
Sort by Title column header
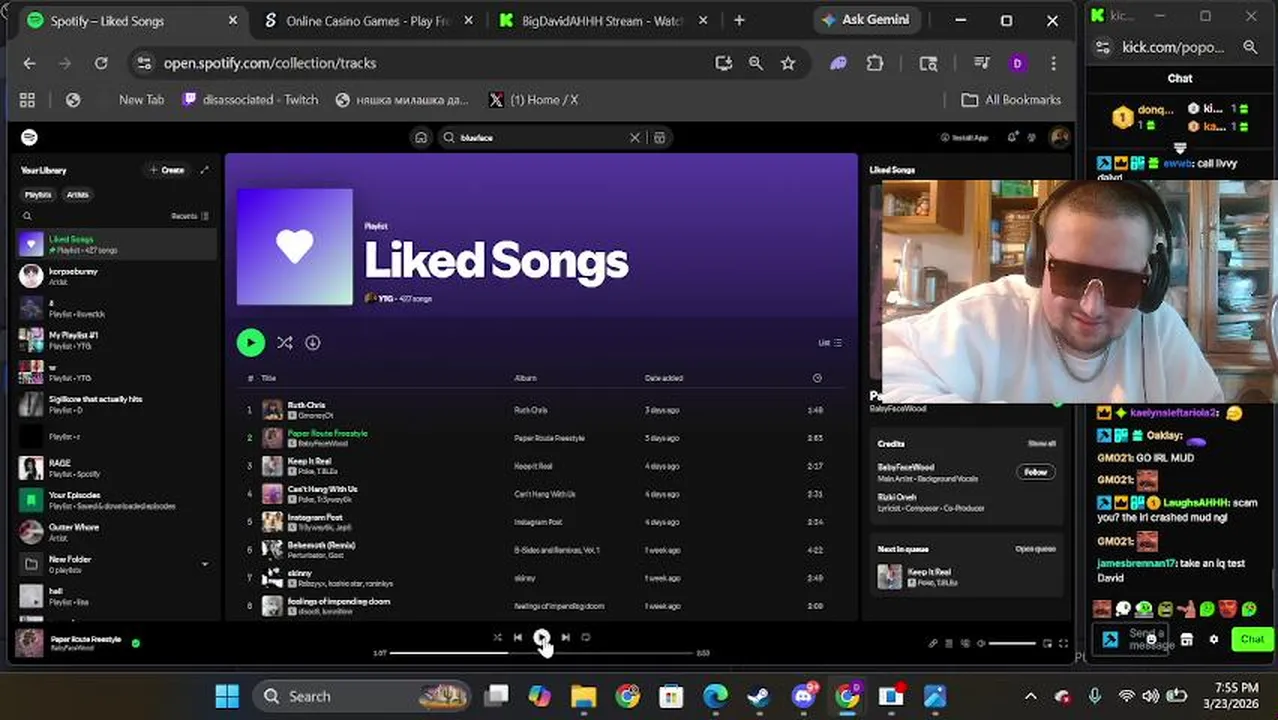tap(268, 378)
